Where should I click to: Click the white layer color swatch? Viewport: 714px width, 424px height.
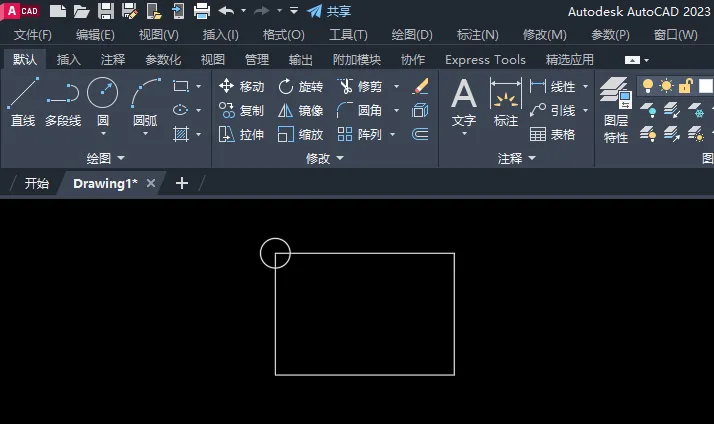pos(705,86)
